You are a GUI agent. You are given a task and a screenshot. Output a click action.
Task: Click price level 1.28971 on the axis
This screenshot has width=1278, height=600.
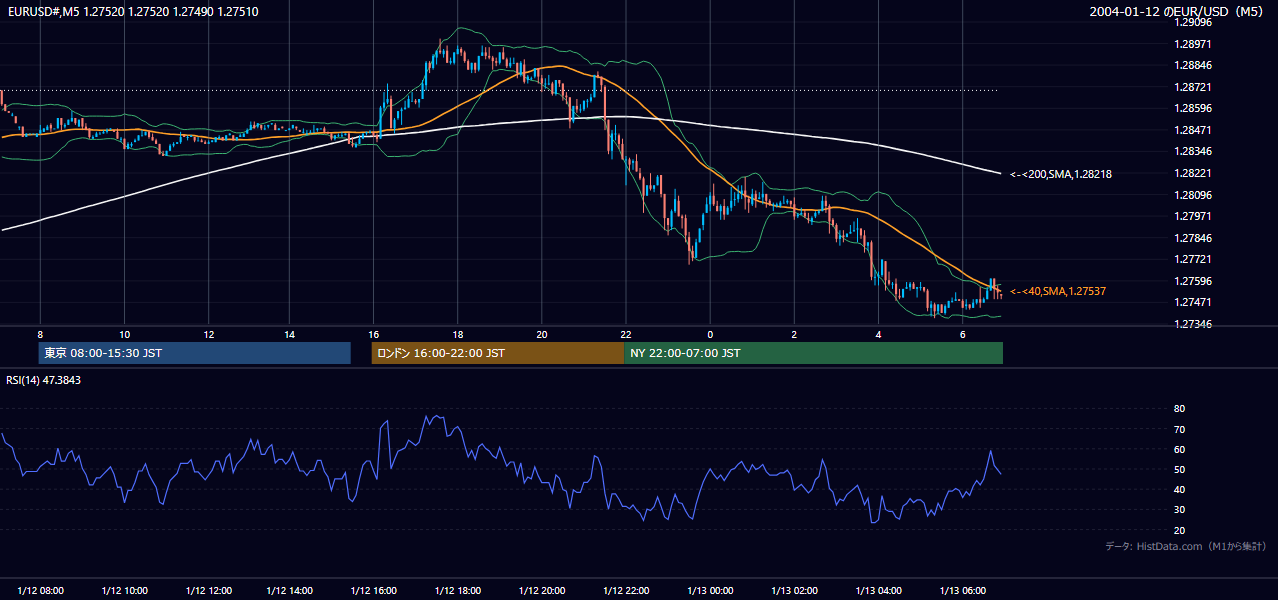(1192, 44)
